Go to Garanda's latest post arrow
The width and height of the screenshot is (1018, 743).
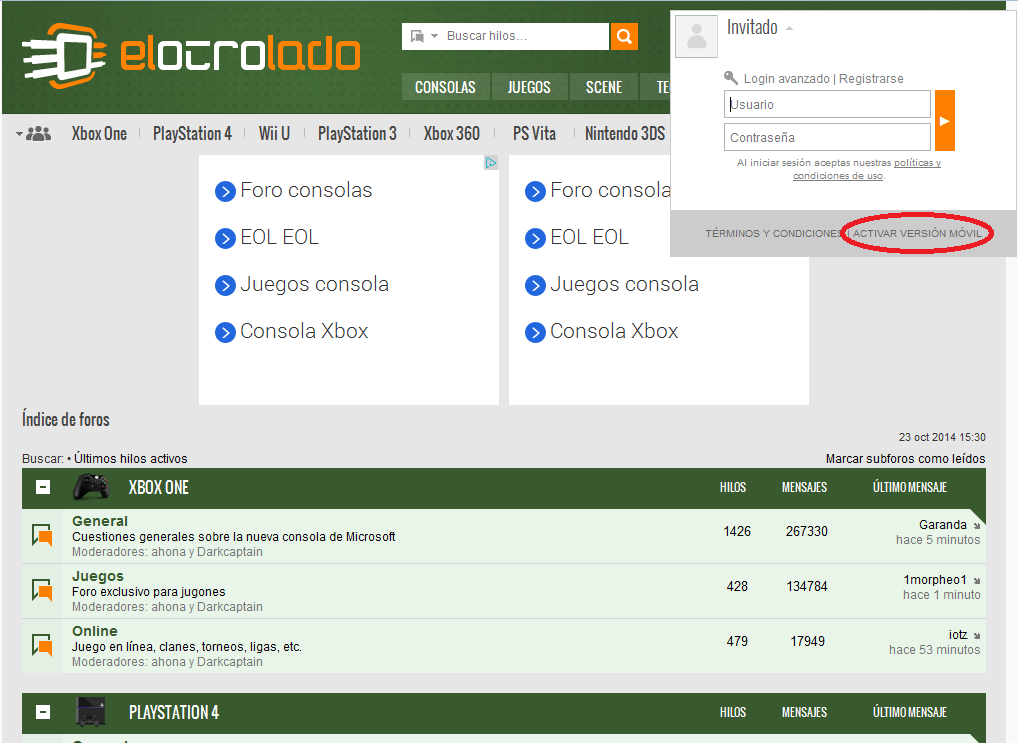[976, 525]
